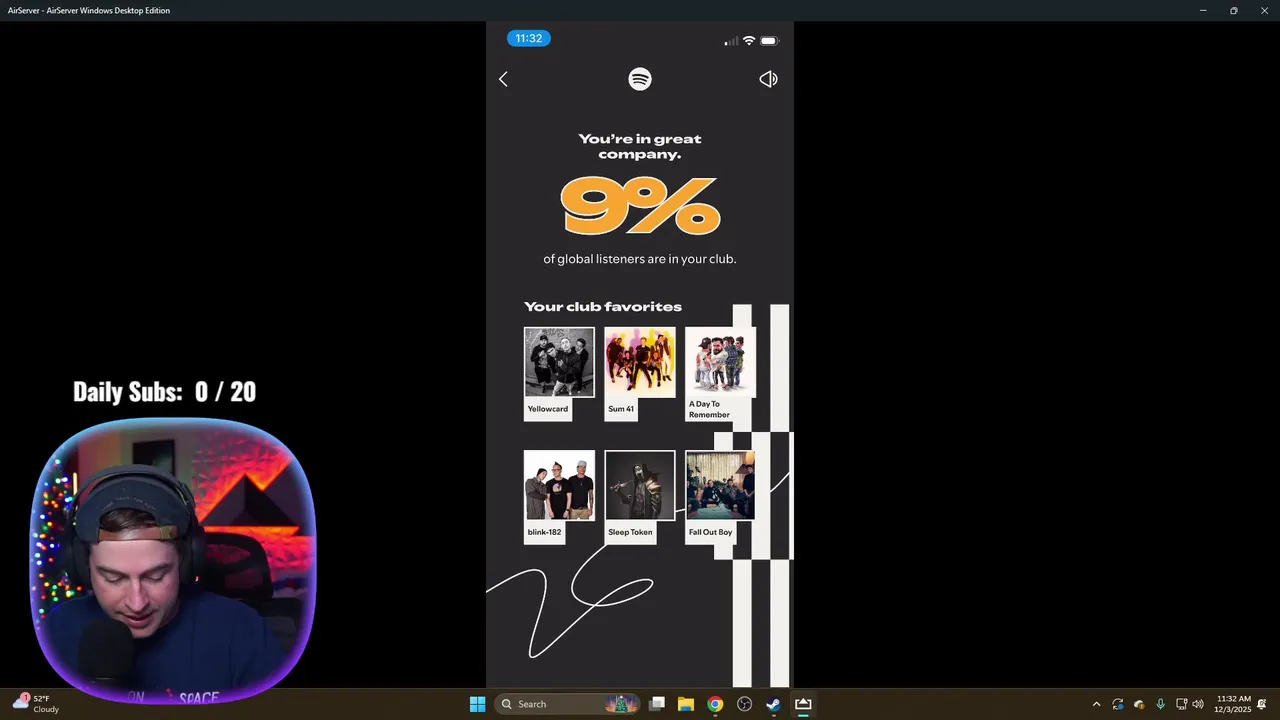Screen dimensions: 1280x720
Task: Open the 52°F Cloudy weather widget
Action: coord(36,704)
